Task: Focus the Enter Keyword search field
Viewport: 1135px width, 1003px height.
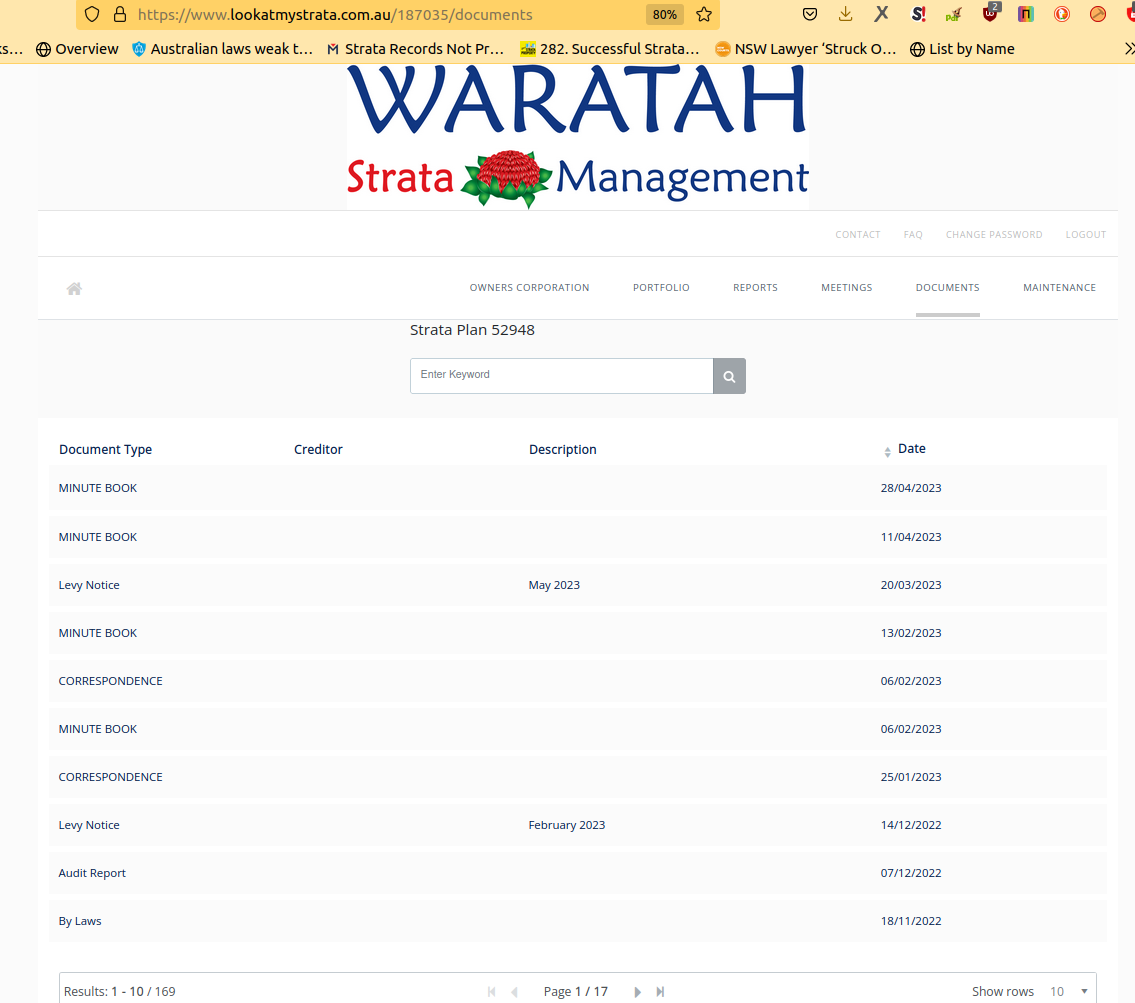Action: (561, 376)
